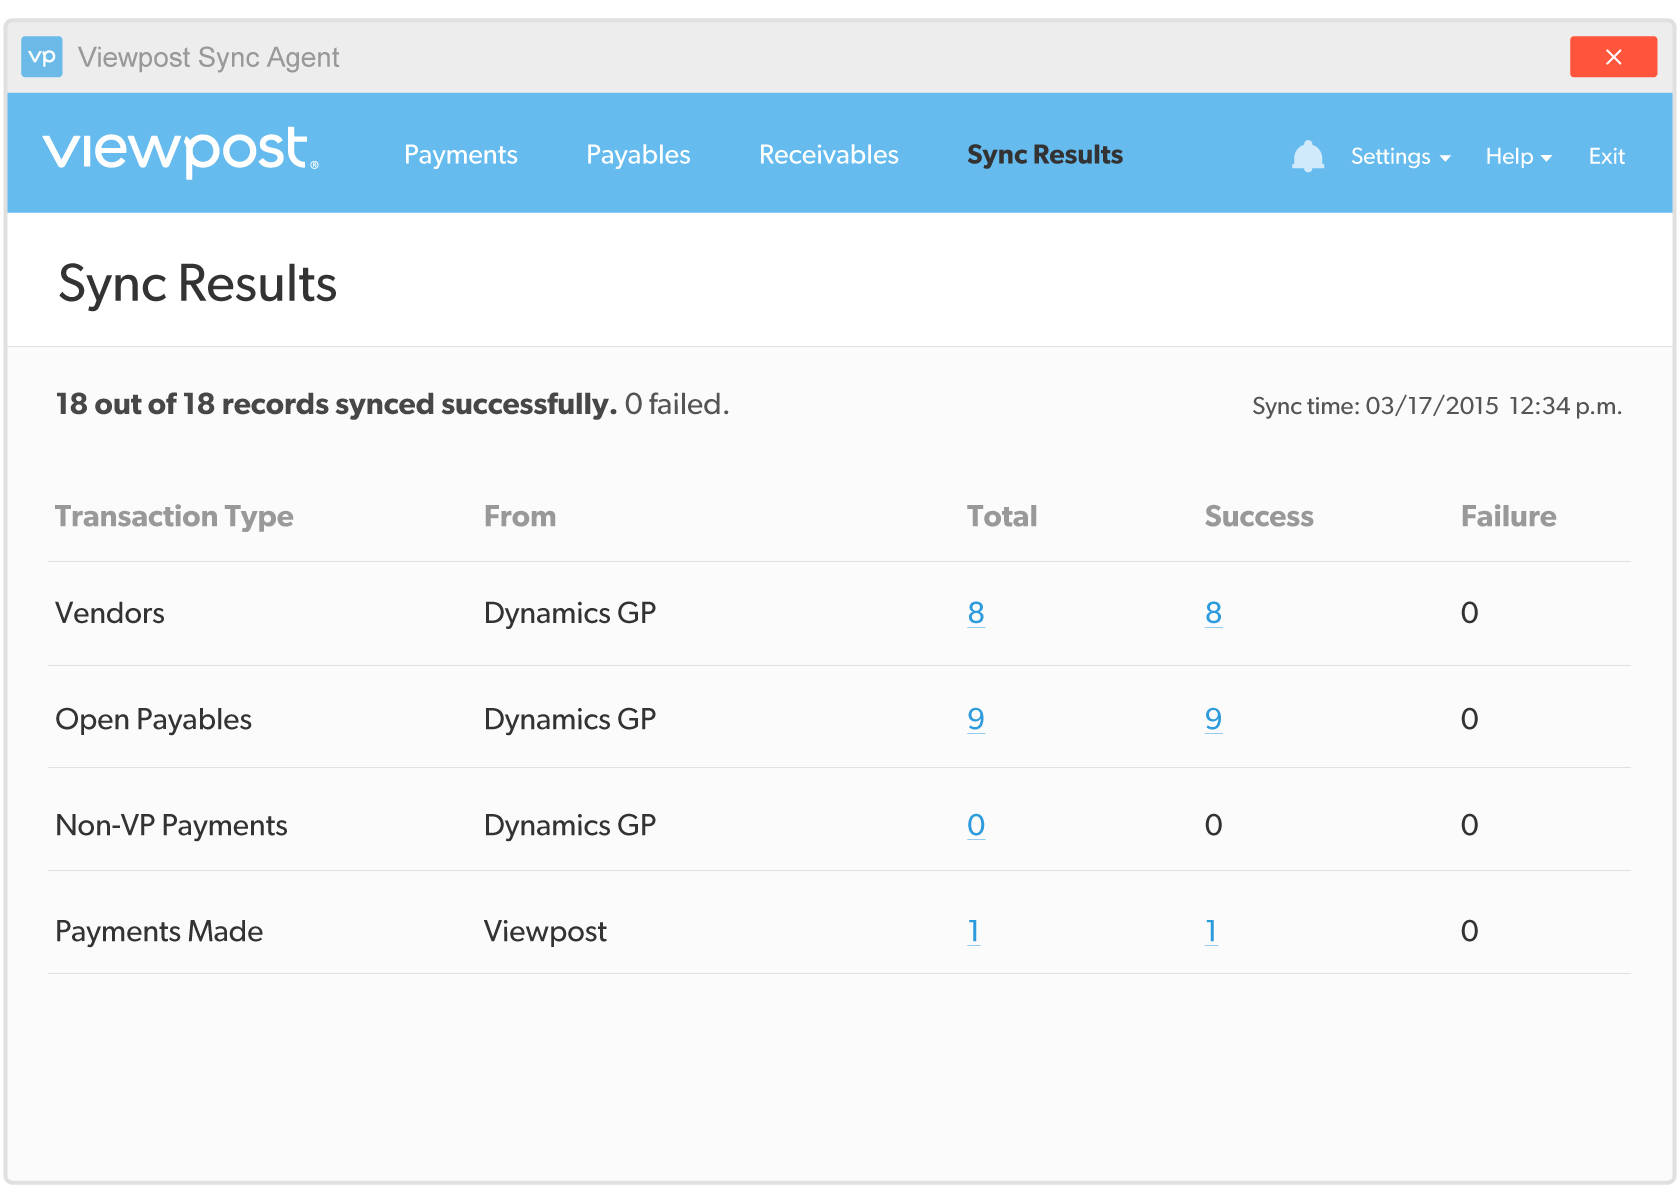View Open Payables total records link
Image resolution: width=1680 pixels, height=1203 pixels.
[976, 719]
